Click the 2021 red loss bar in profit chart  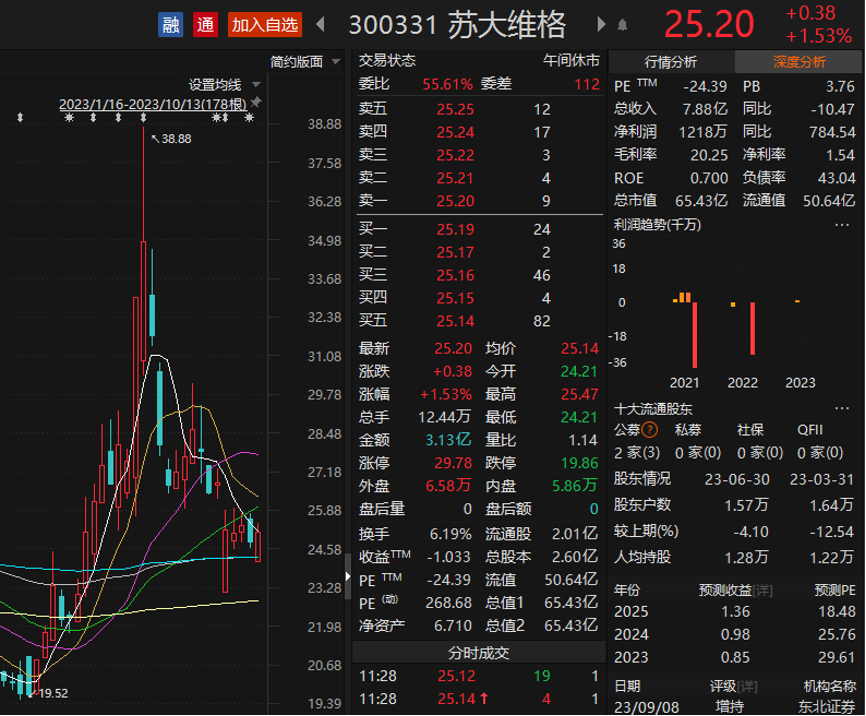(695, 335)
